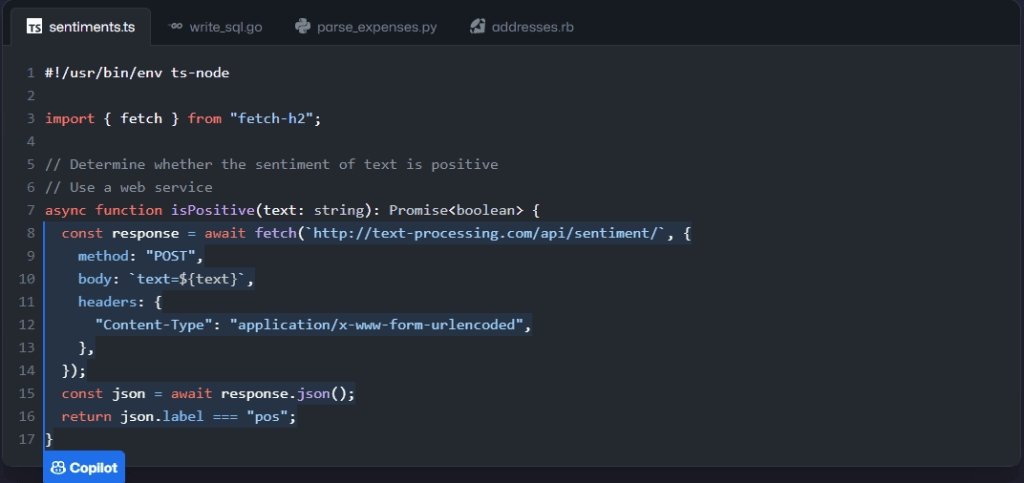Click line number 8 in the gutter
The width and height of the screenshot is (1024, 483).
[x=30, y=233]
